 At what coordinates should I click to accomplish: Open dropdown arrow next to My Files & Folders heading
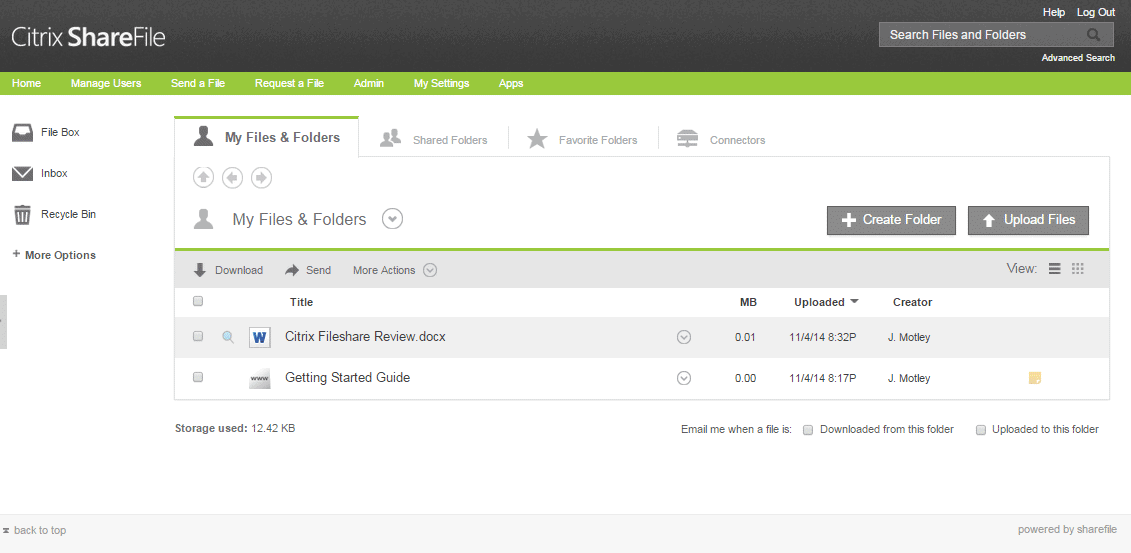click(392, 218)
